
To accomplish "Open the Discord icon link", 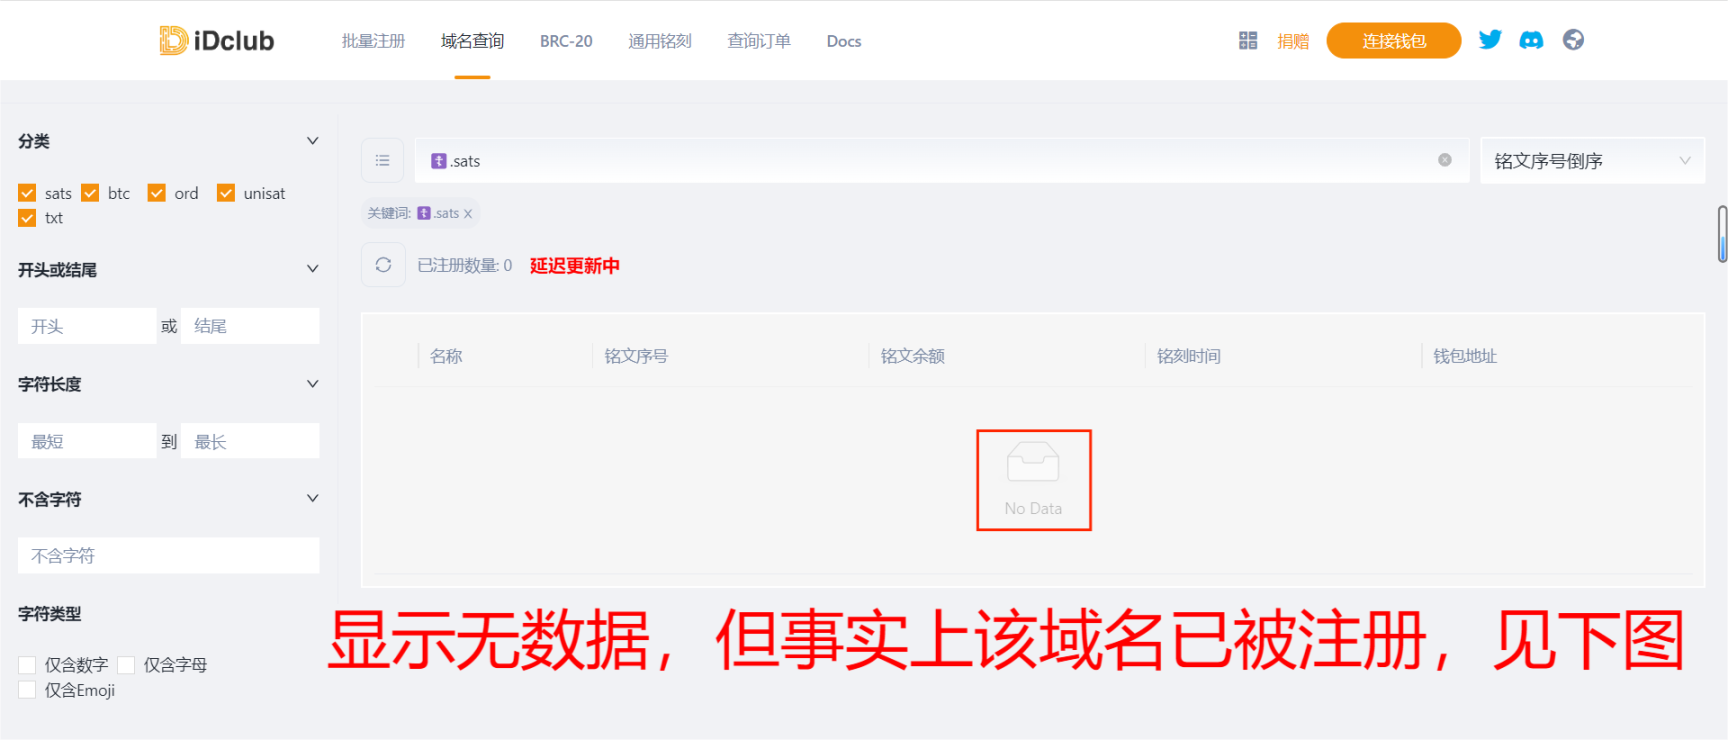I will [x=1531, y=40].
